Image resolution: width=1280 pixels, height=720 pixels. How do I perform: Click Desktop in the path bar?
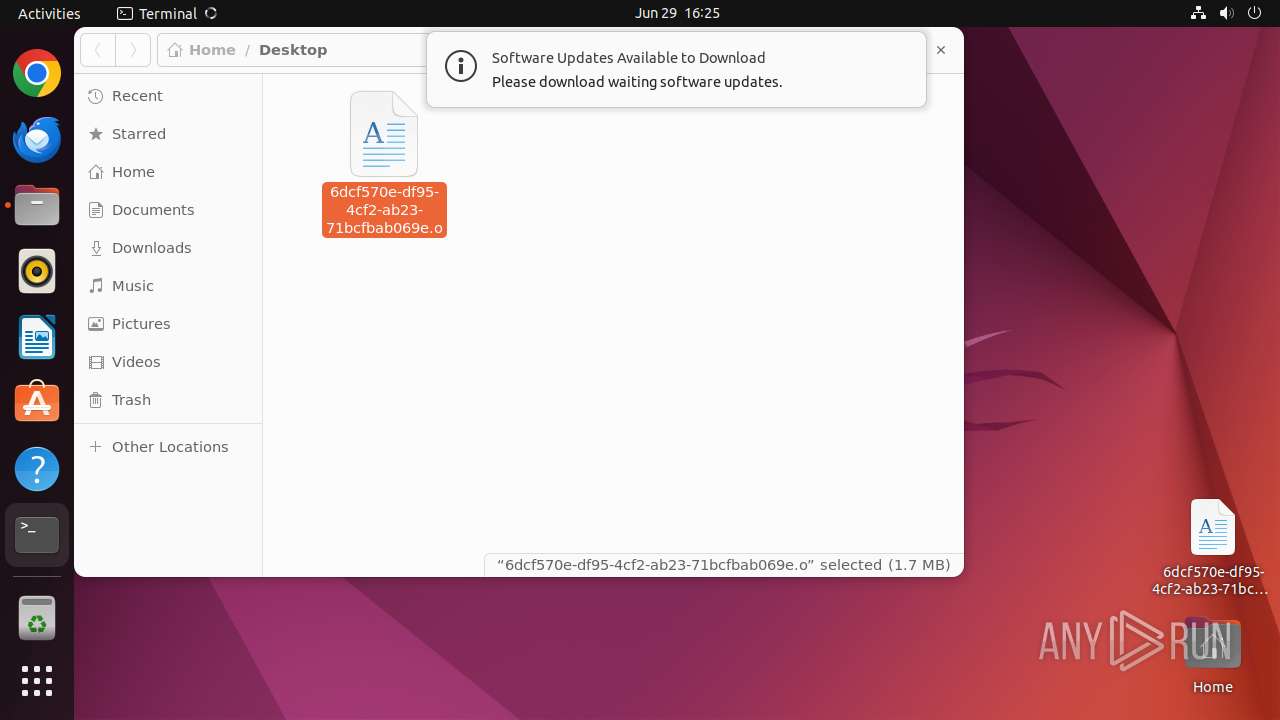293,50
